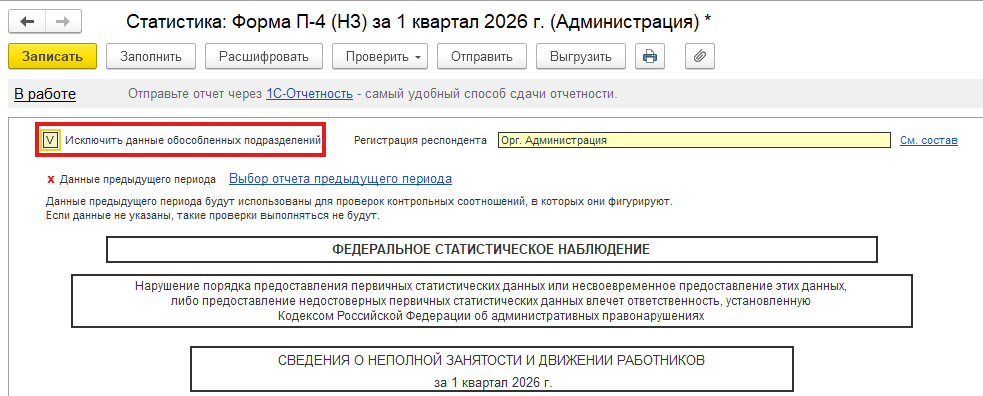Open Выбор отчета предыдущего периода link

click(340, 179)
